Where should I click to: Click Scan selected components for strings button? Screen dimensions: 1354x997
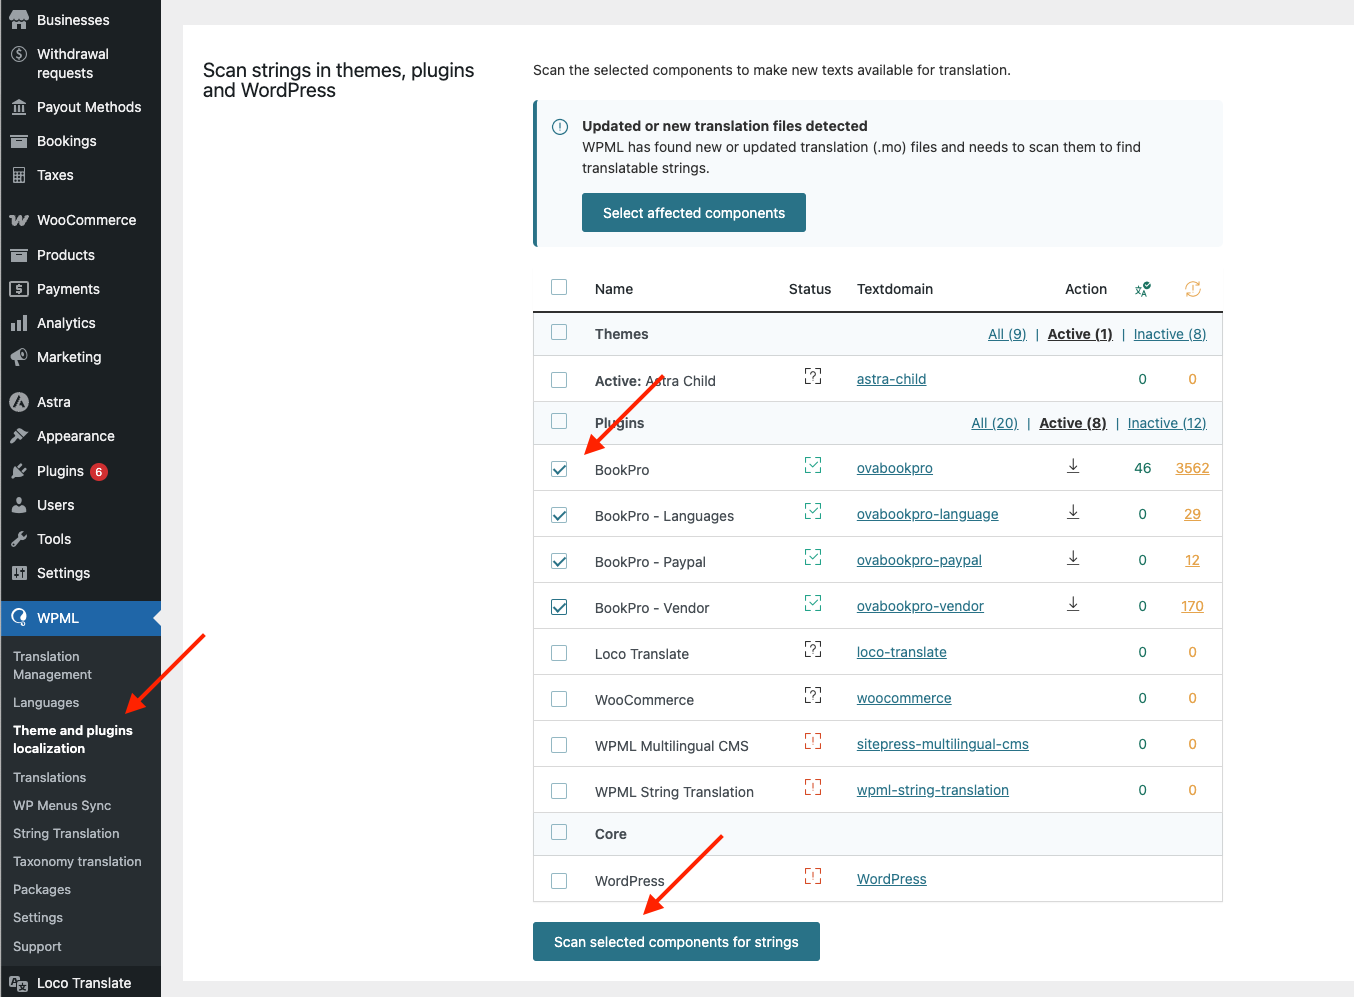click(x=676, y=942)
